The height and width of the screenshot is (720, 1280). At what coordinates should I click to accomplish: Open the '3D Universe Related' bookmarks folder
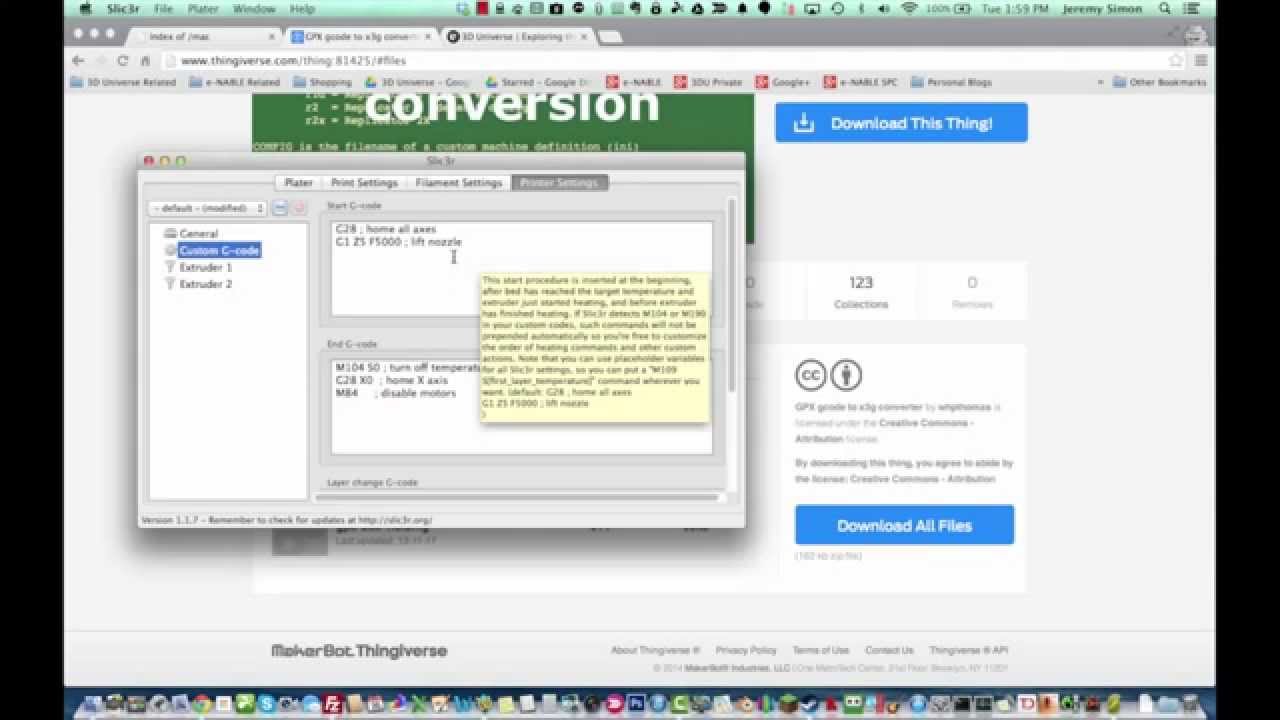tap(122, 82)
